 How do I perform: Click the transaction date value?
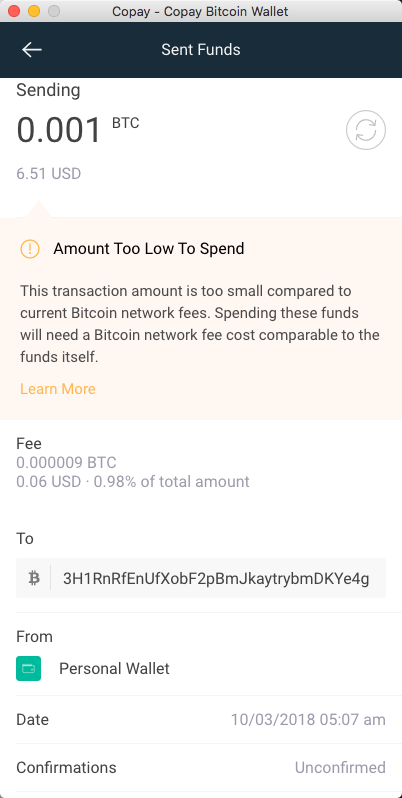point(308,720)
